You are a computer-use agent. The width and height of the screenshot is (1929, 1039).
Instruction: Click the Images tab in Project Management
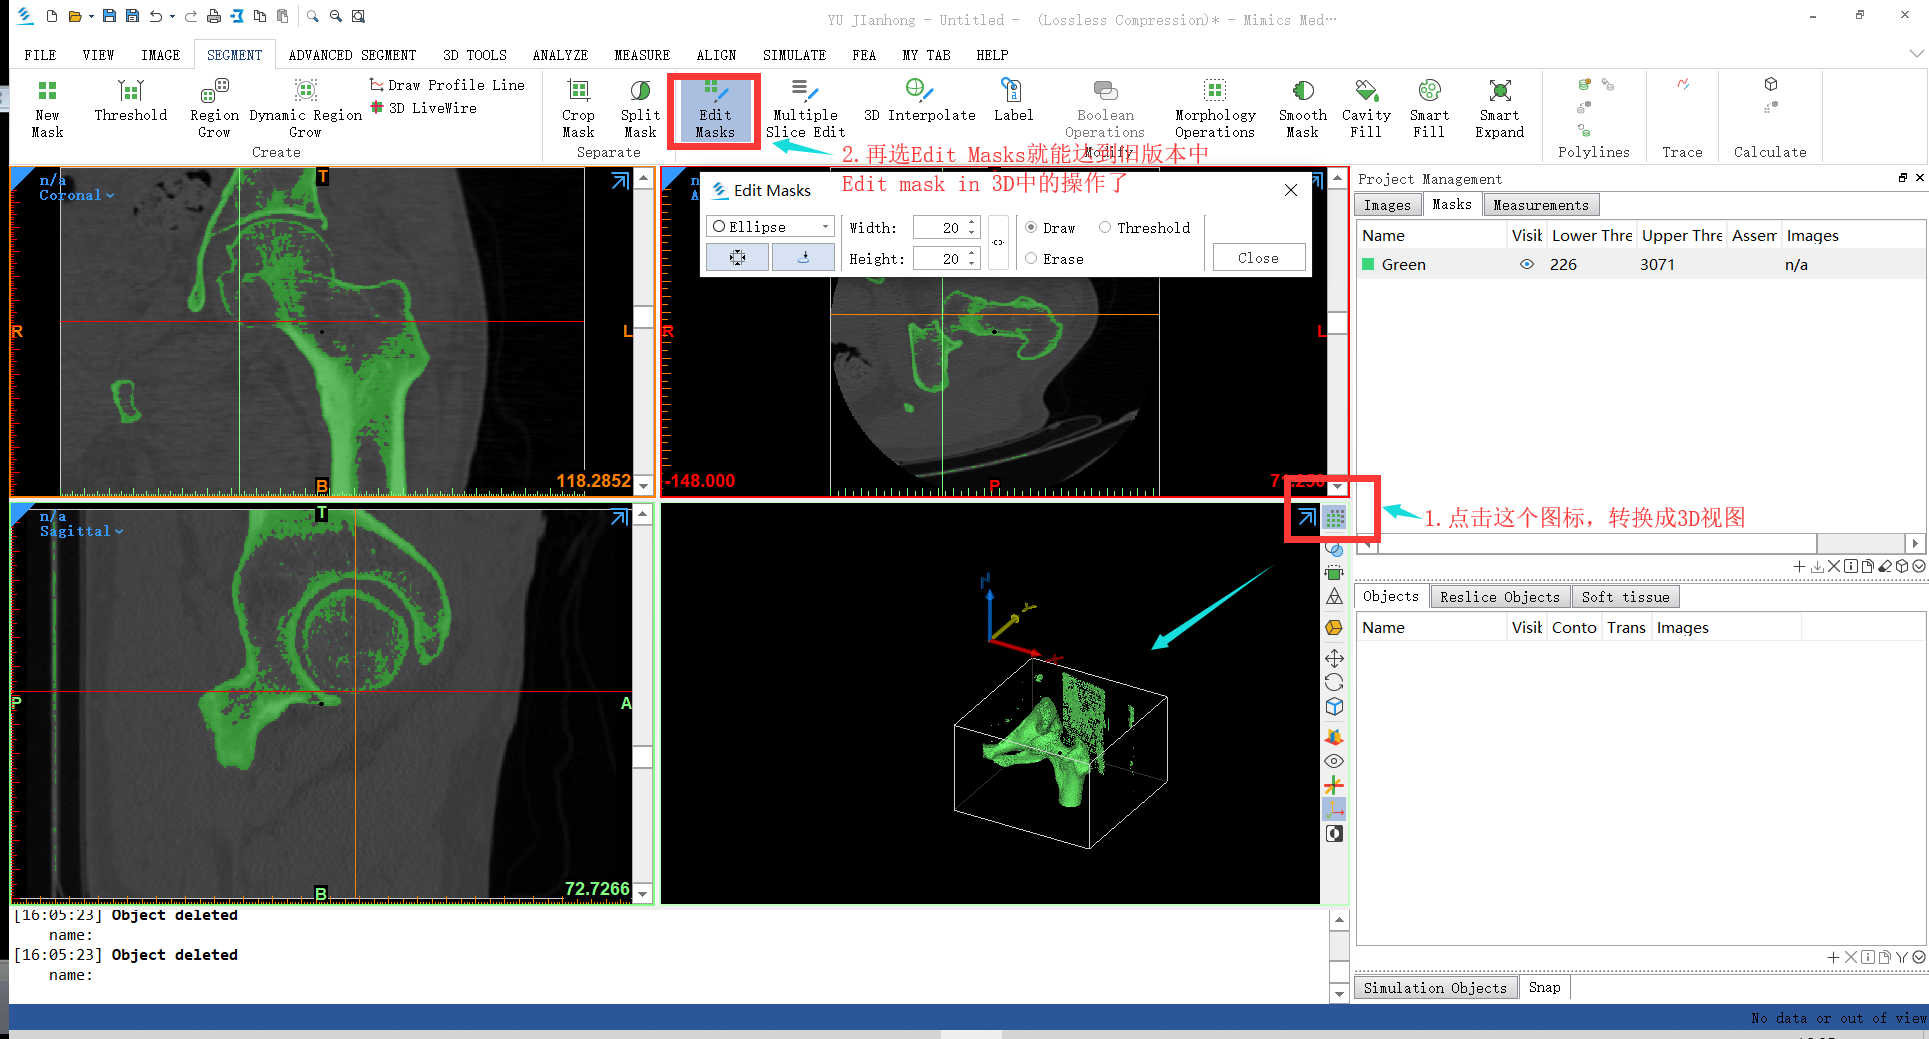click(1387, 205)
